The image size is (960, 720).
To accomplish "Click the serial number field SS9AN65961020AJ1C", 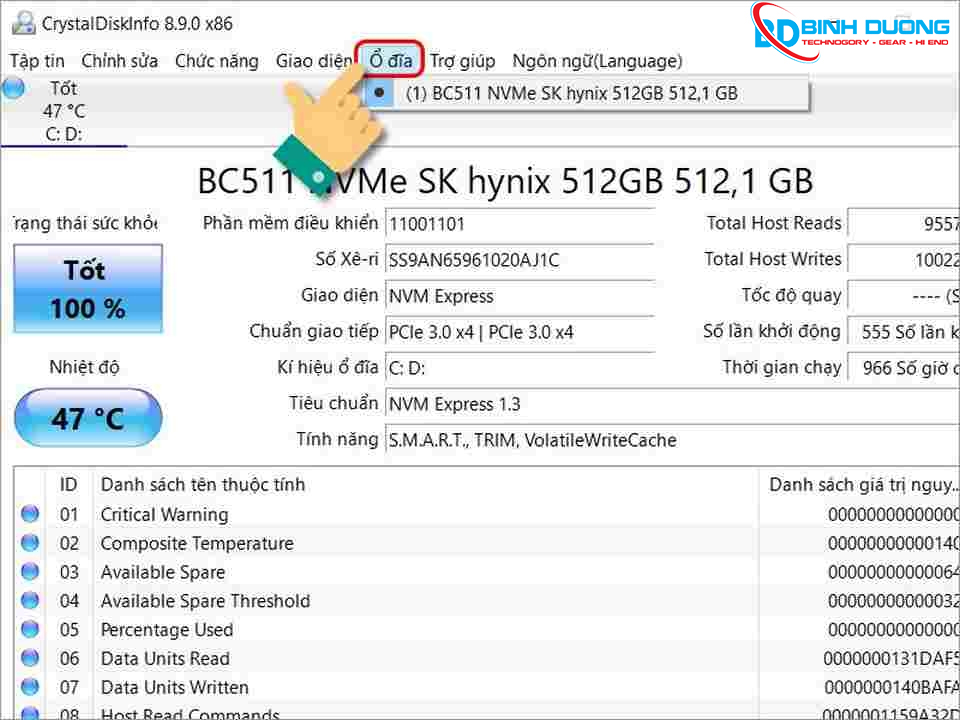I will (520, 260).
